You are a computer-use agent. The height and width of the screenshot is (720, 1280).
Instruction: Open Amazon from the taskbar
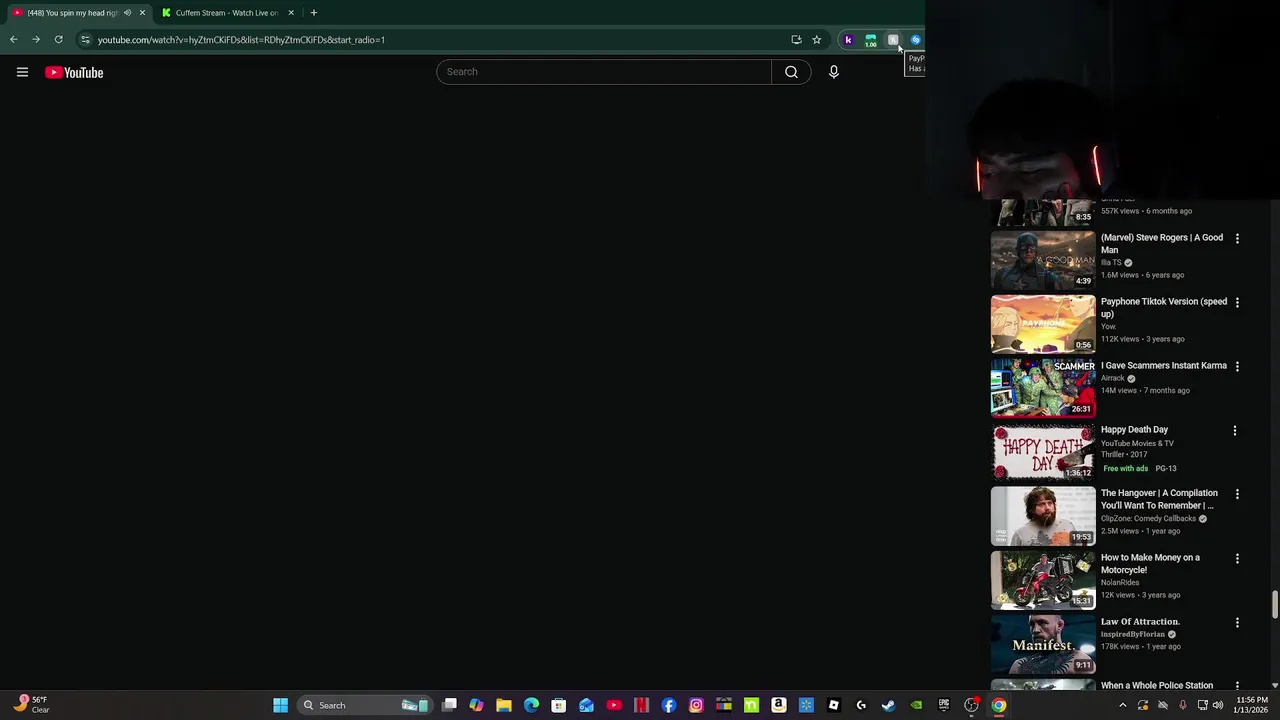[x=779, y=705]
